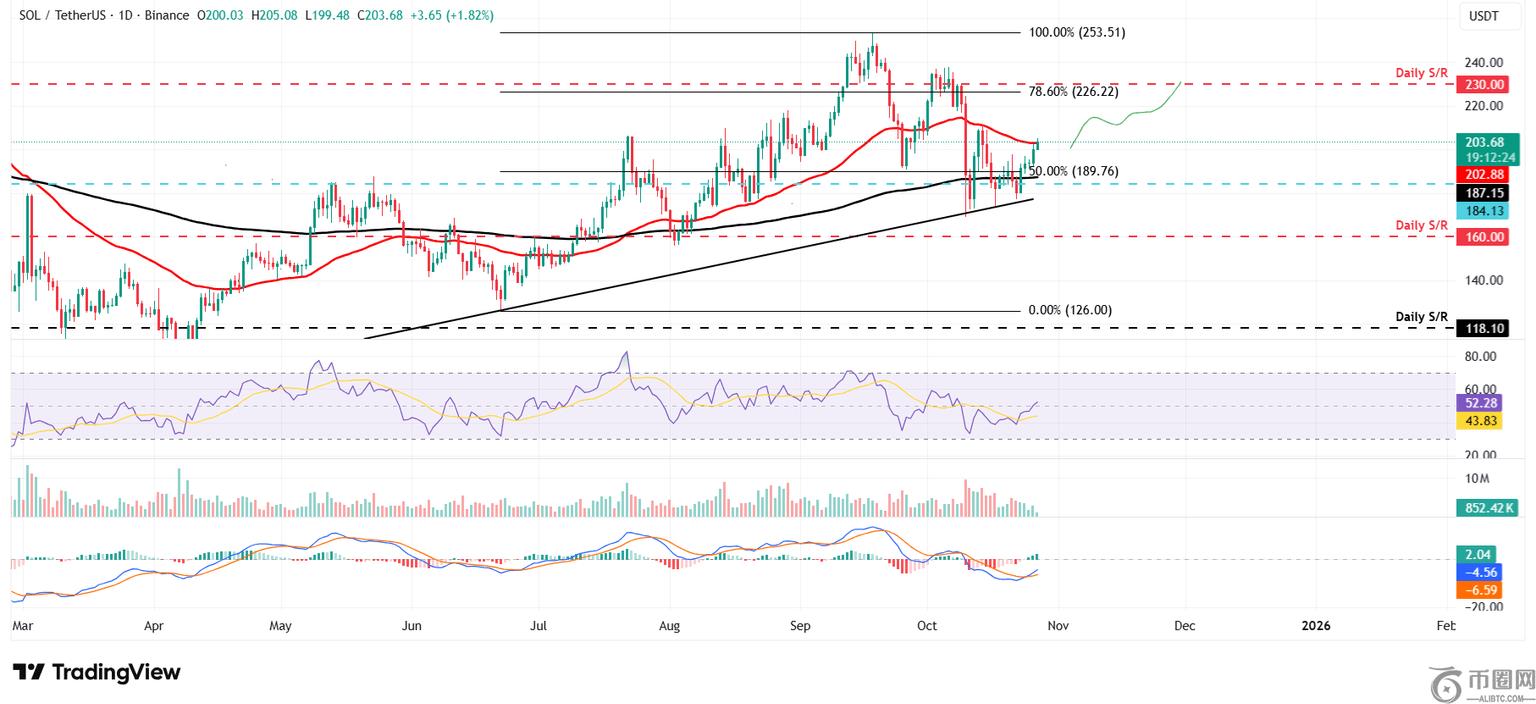
Task: Select the yellow 43.83 RSI average tag
Action: coord(1482,422)
